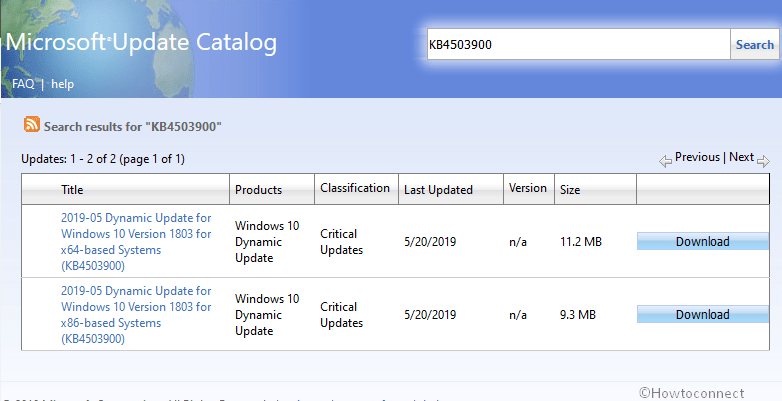This screenshot has width=782, height=401.
Task: Click the RSS feed icon
Action: pos(32,125)
